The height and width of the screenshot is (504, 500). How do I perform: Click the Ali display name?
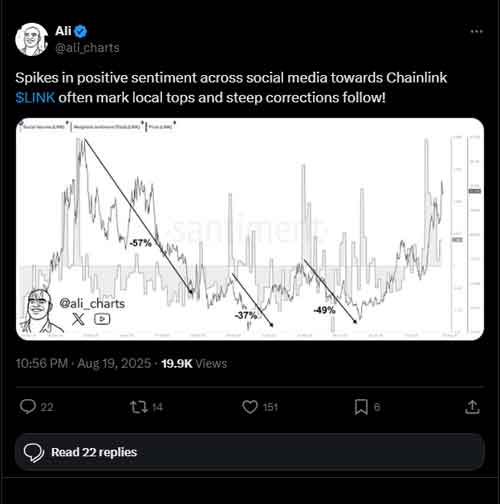click(x=63, y=31)
